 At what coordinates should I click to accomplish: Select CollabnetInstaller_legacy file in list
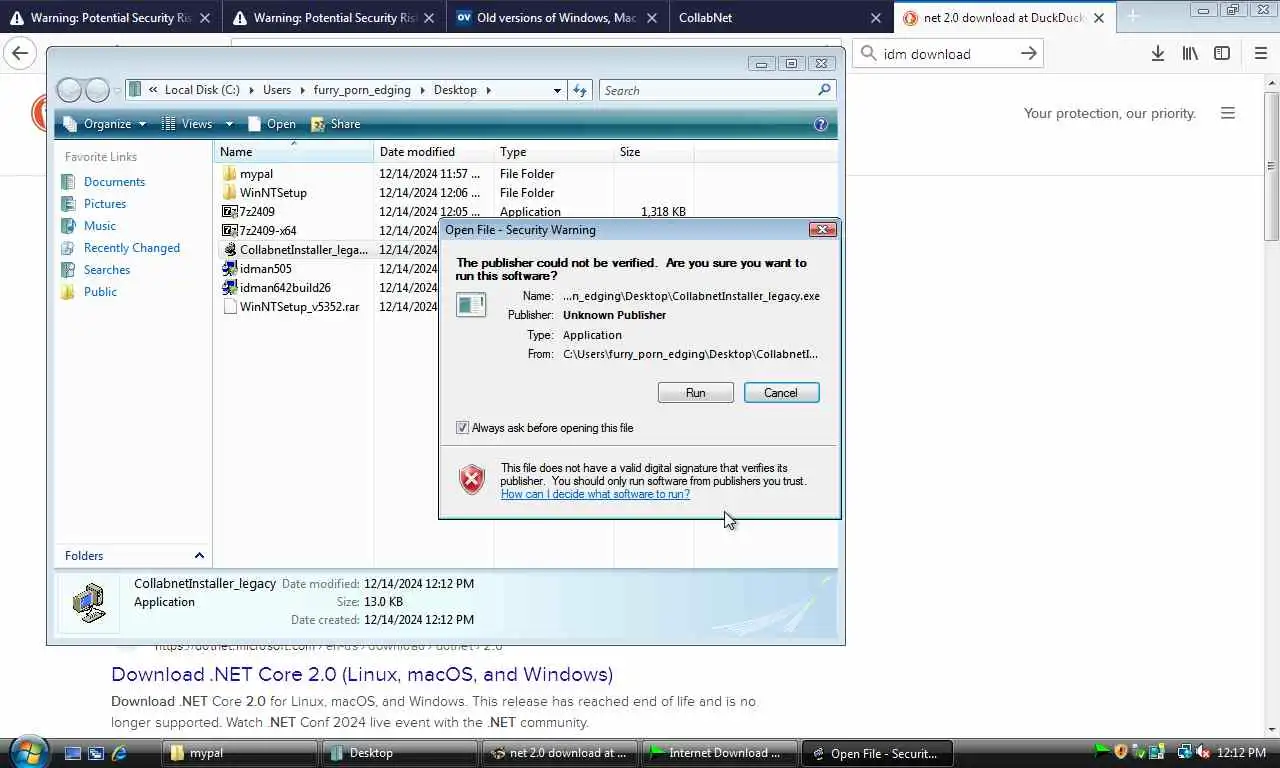(x=296, y=250)
